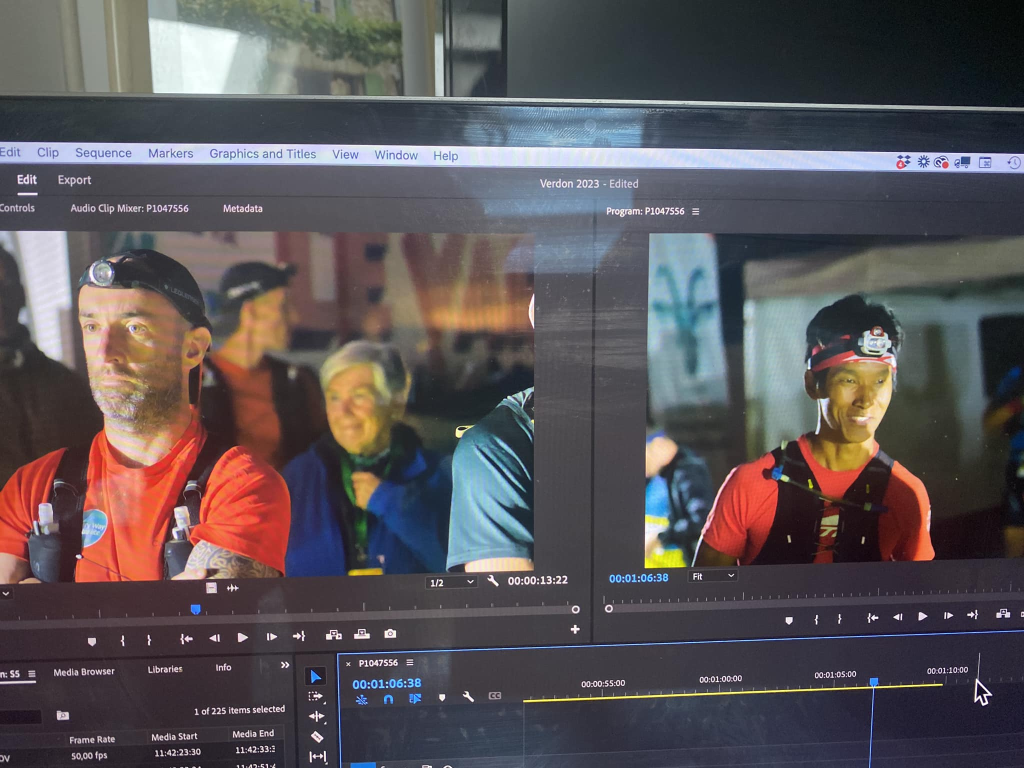Mark Out point in Program monitor

coord(840,618)
